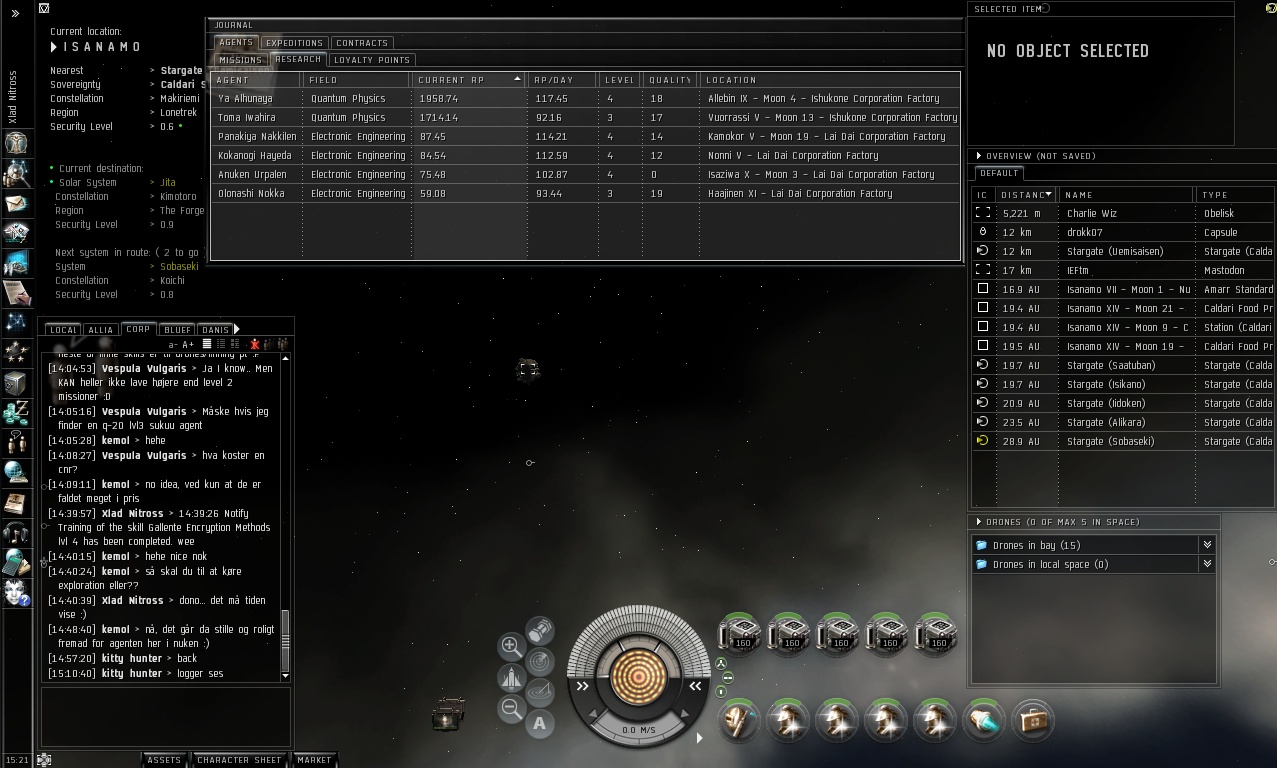Image resolution: width=1277 pixels, height=768 pixels.
Task: Open the scanner button on HUD
Action: (x=540, y=661)
